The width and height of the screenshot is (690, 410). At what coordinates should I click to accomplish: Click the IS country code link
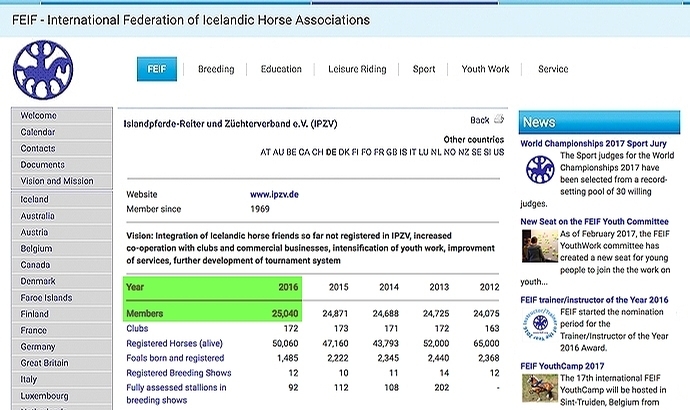[403, 152]
